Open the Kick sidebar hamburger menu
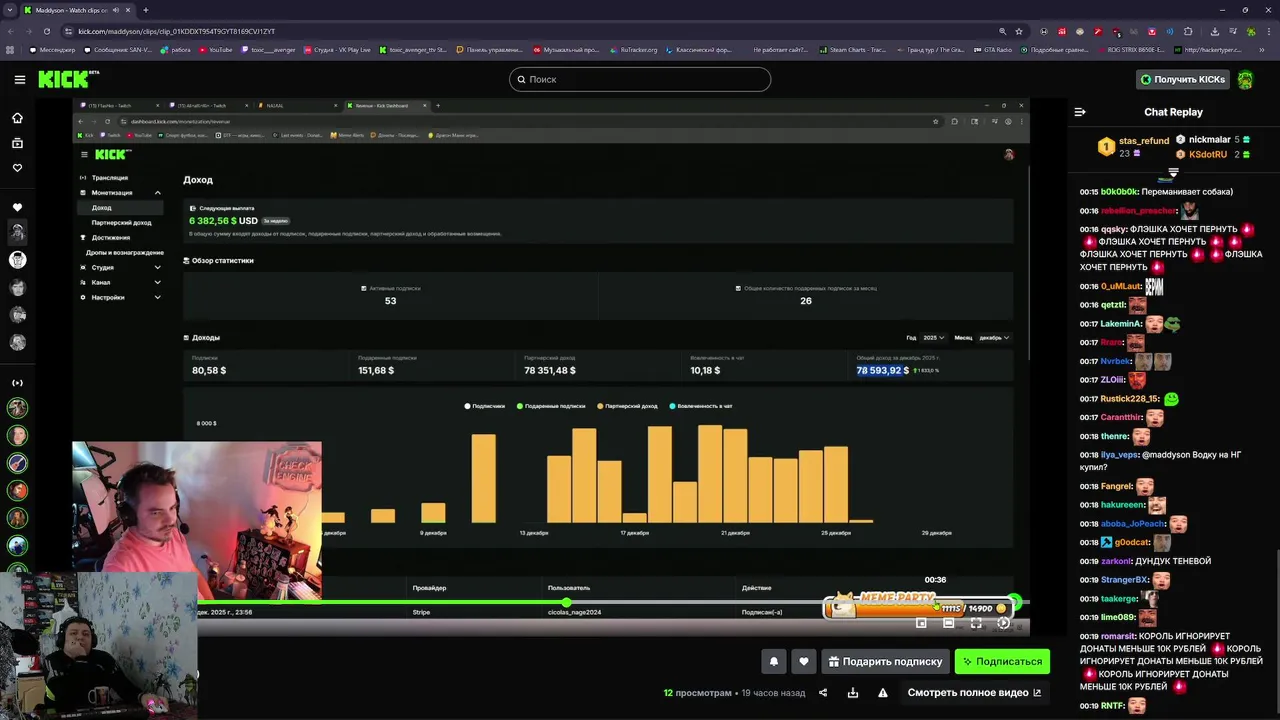The height and width of the screenshot is (720, 1280). (x=19, y=79)
